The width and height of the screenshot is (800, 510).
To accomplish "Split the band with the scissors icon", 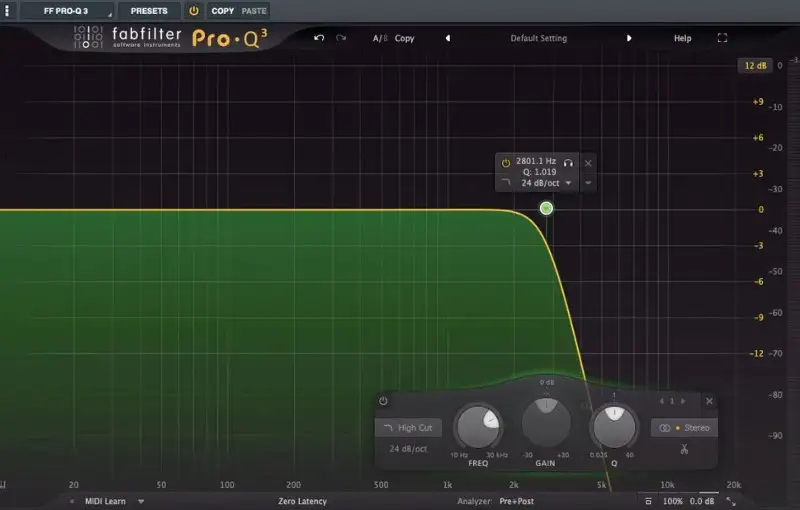I will [x=684, y=449].
